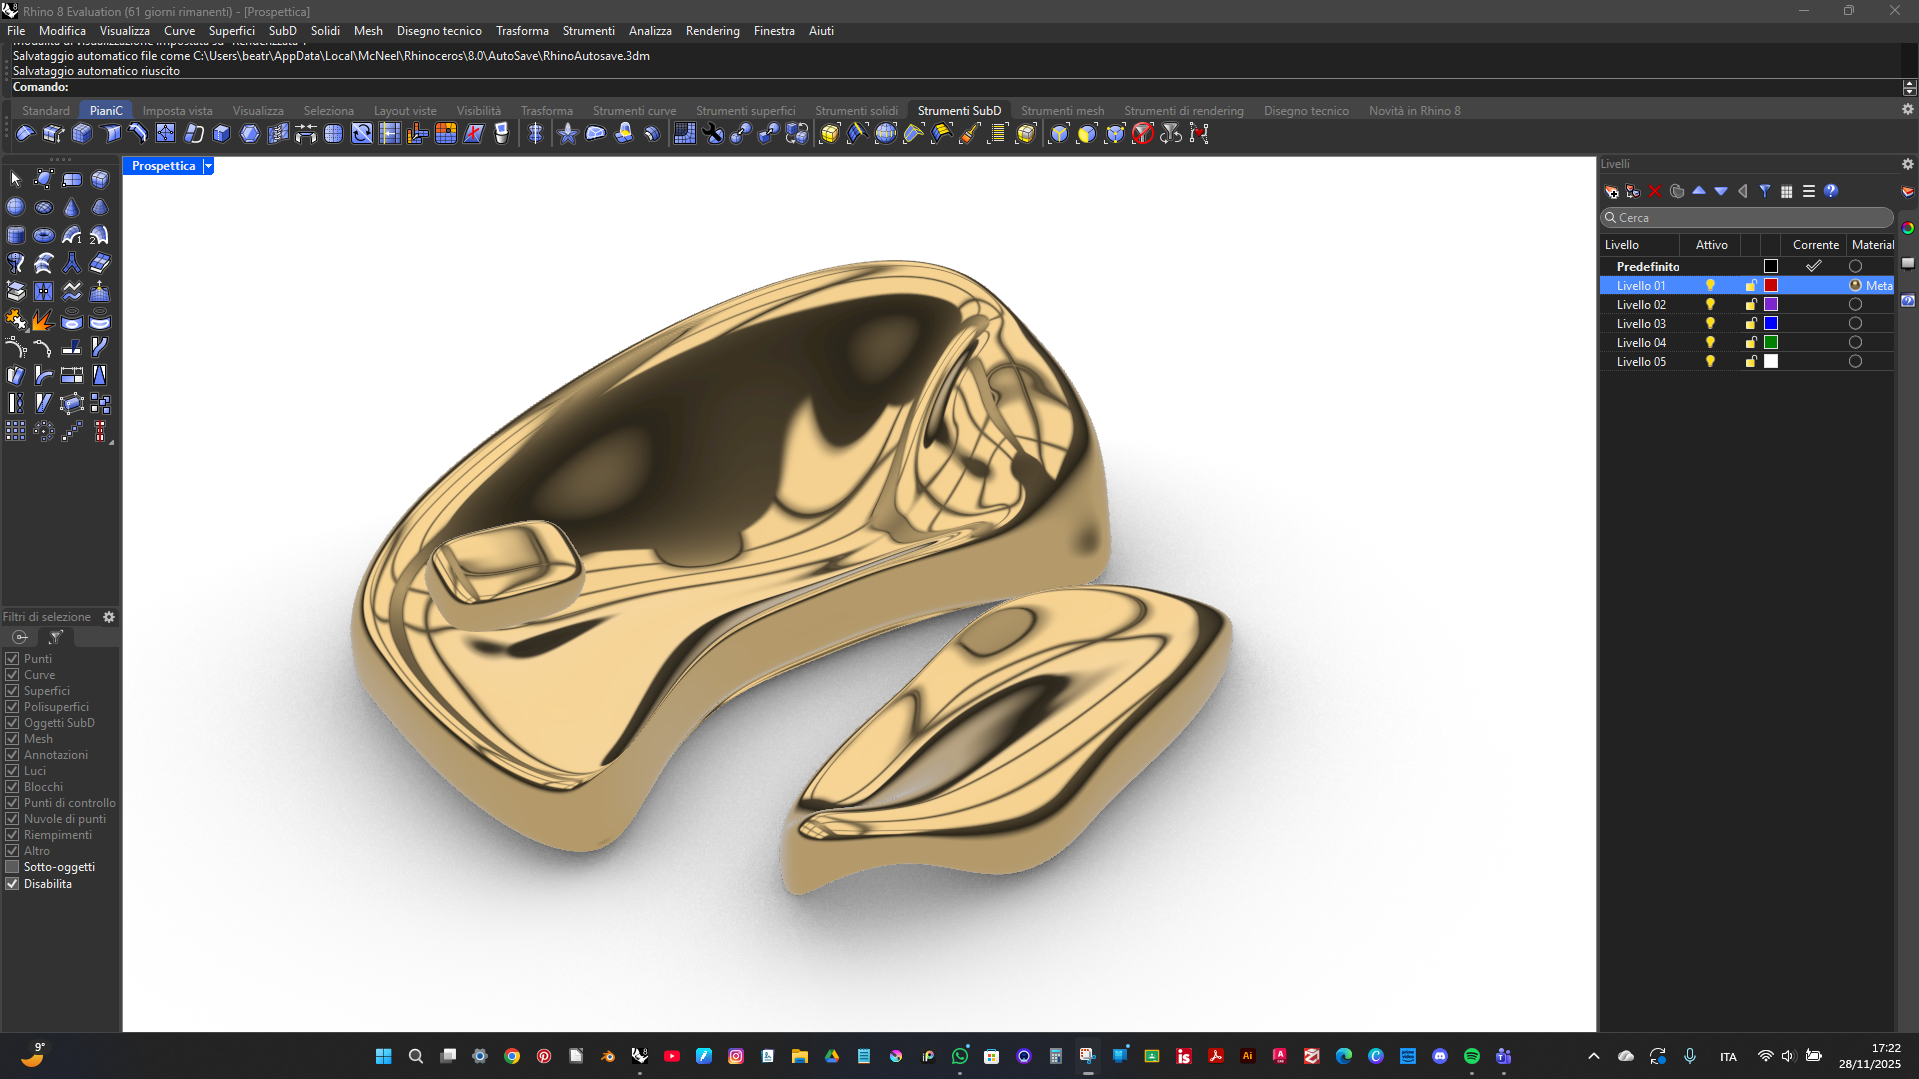Turn off Livello 03 lightbulb visibility

tap(1710, 323)
